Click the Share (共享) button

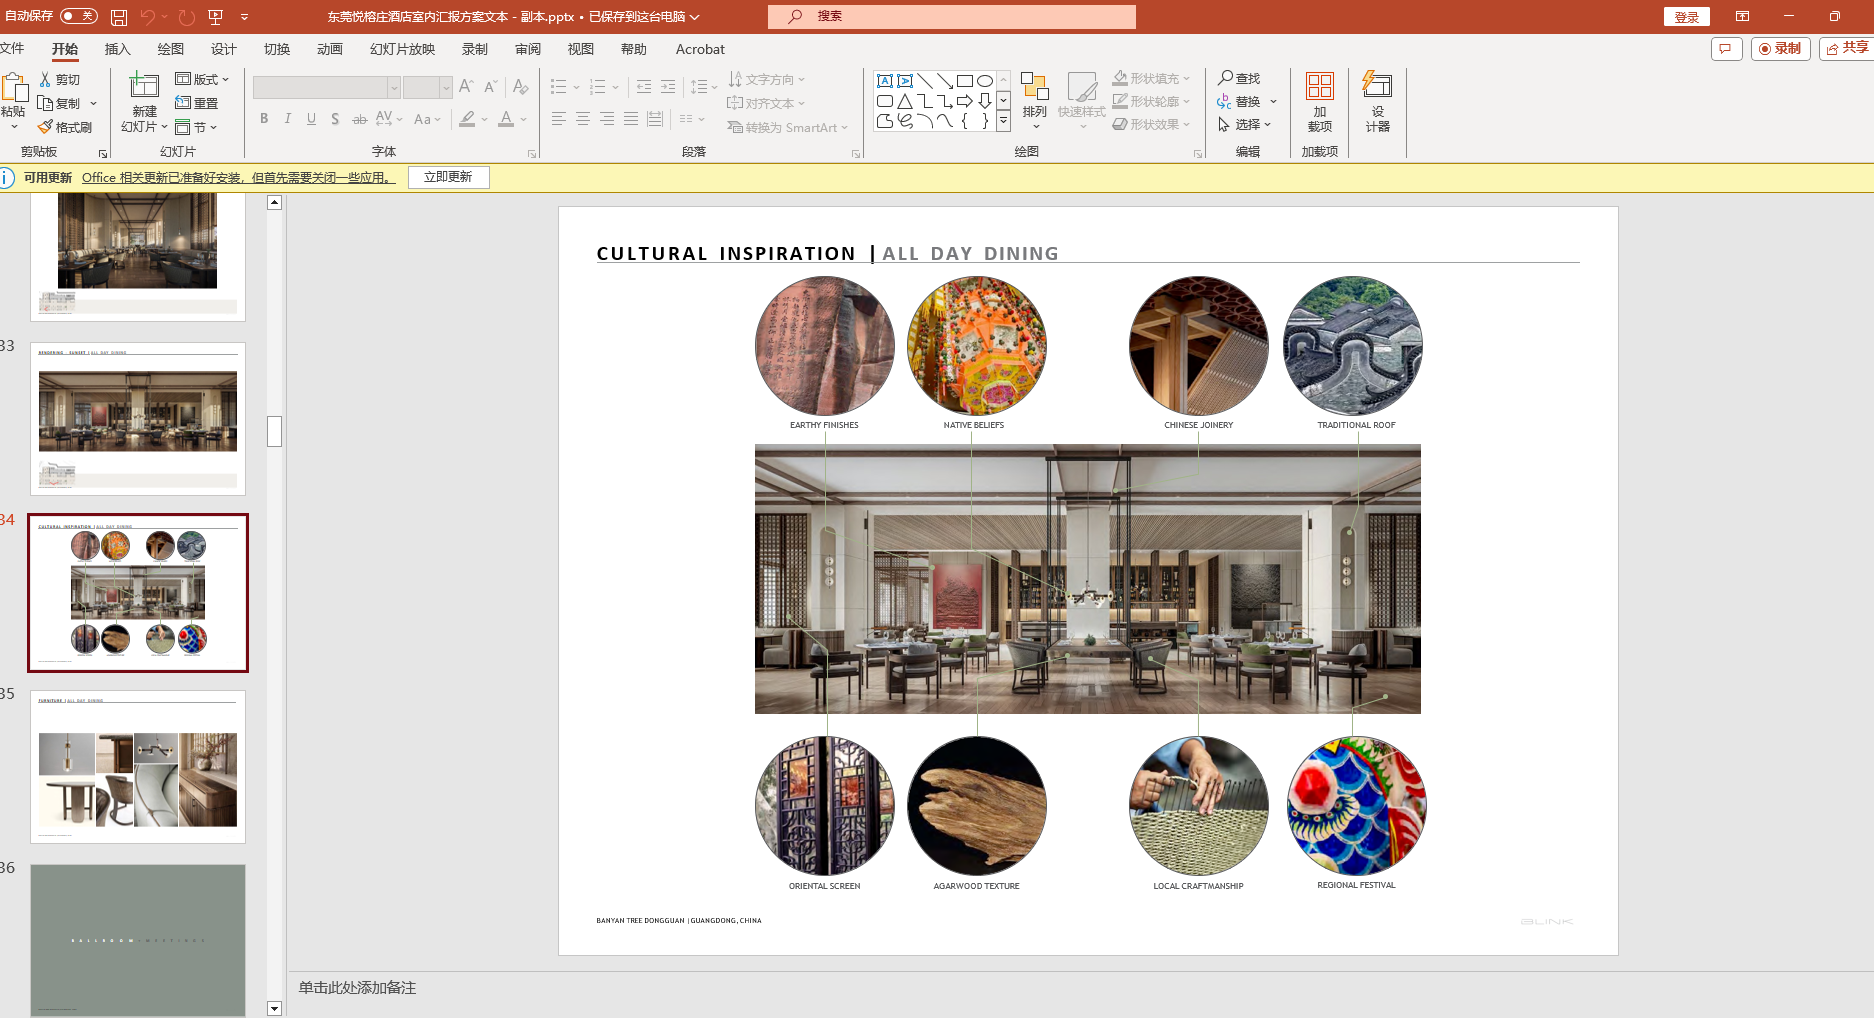pos(1846,48)
